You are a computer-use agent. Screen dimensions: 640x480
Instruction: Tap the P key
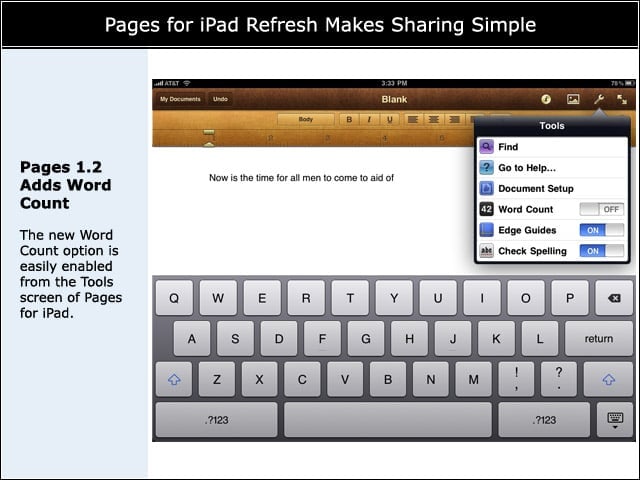pos(570,298)
